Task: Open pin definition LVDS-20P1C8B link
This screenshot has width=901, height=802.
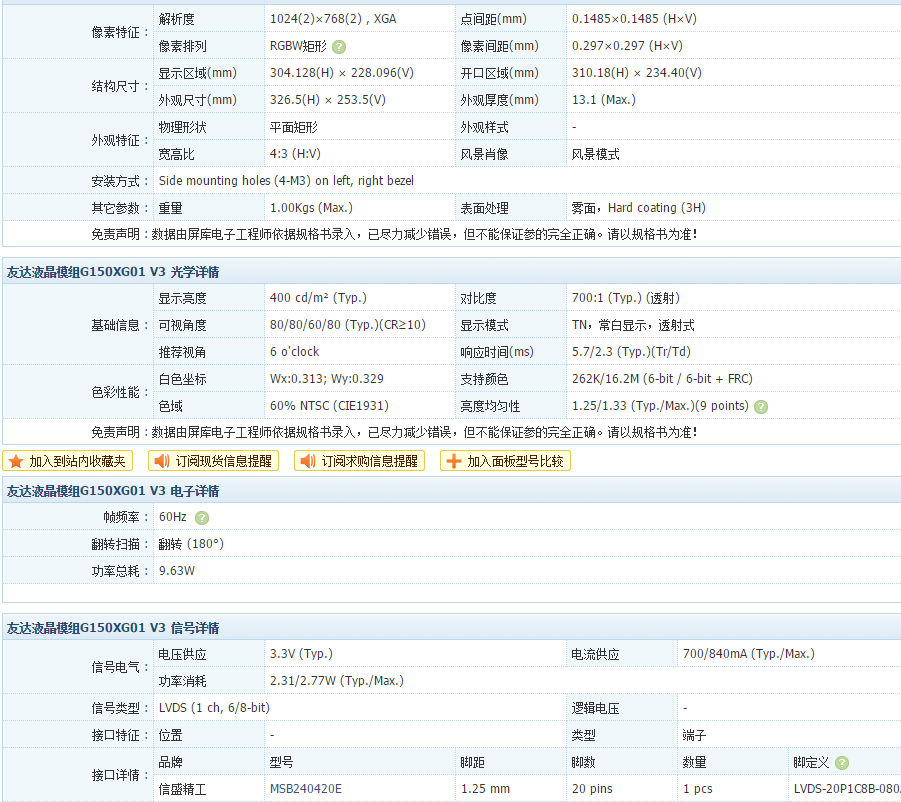Action: 846,789
